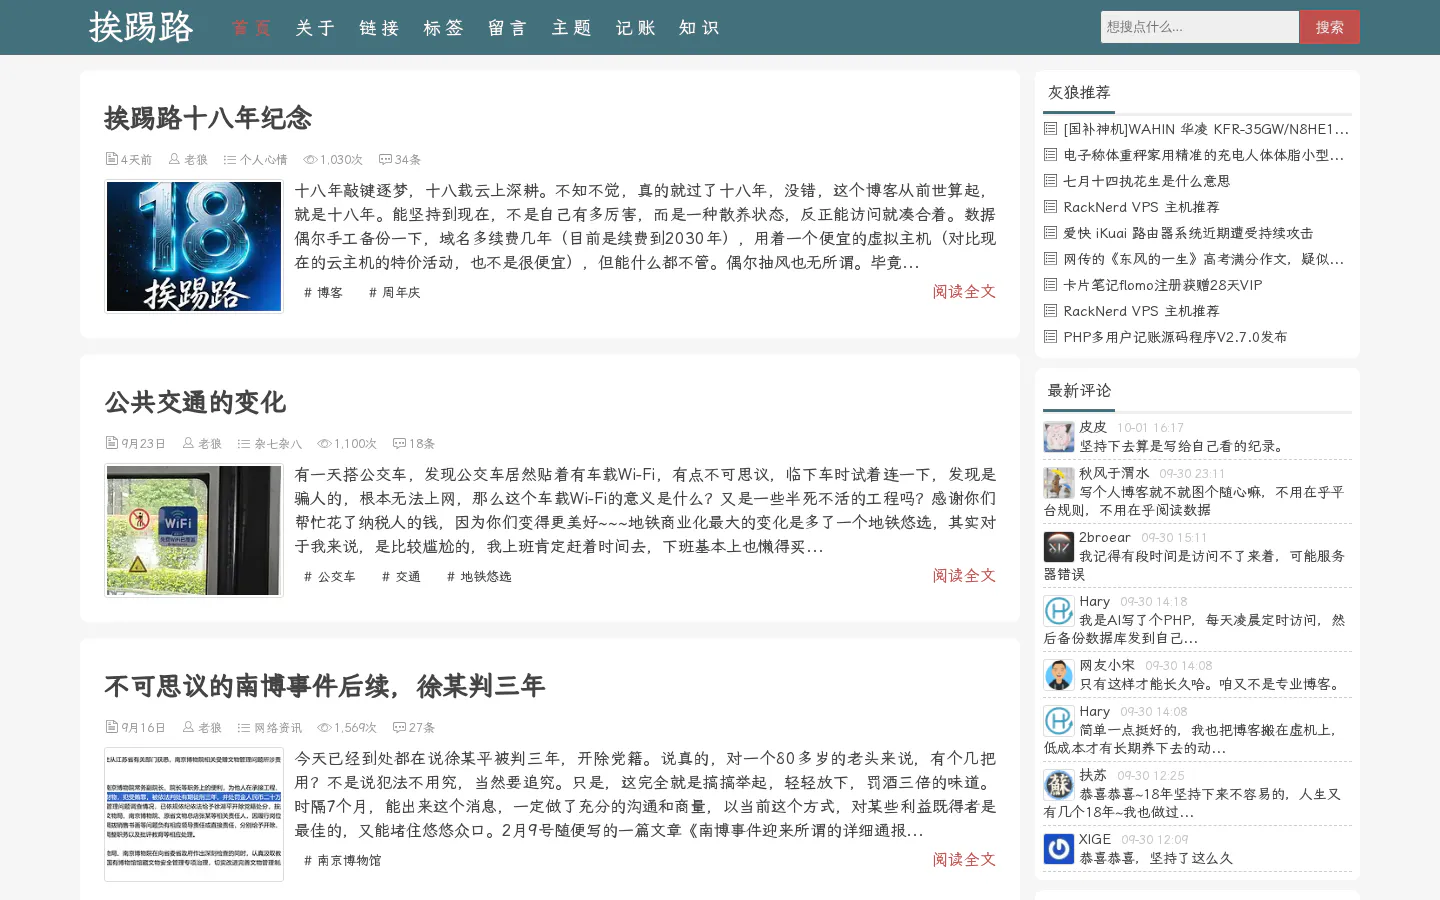Screen dimensions: 1440x900
Task: Open the 知识 menu item
Action: [699, 28]
